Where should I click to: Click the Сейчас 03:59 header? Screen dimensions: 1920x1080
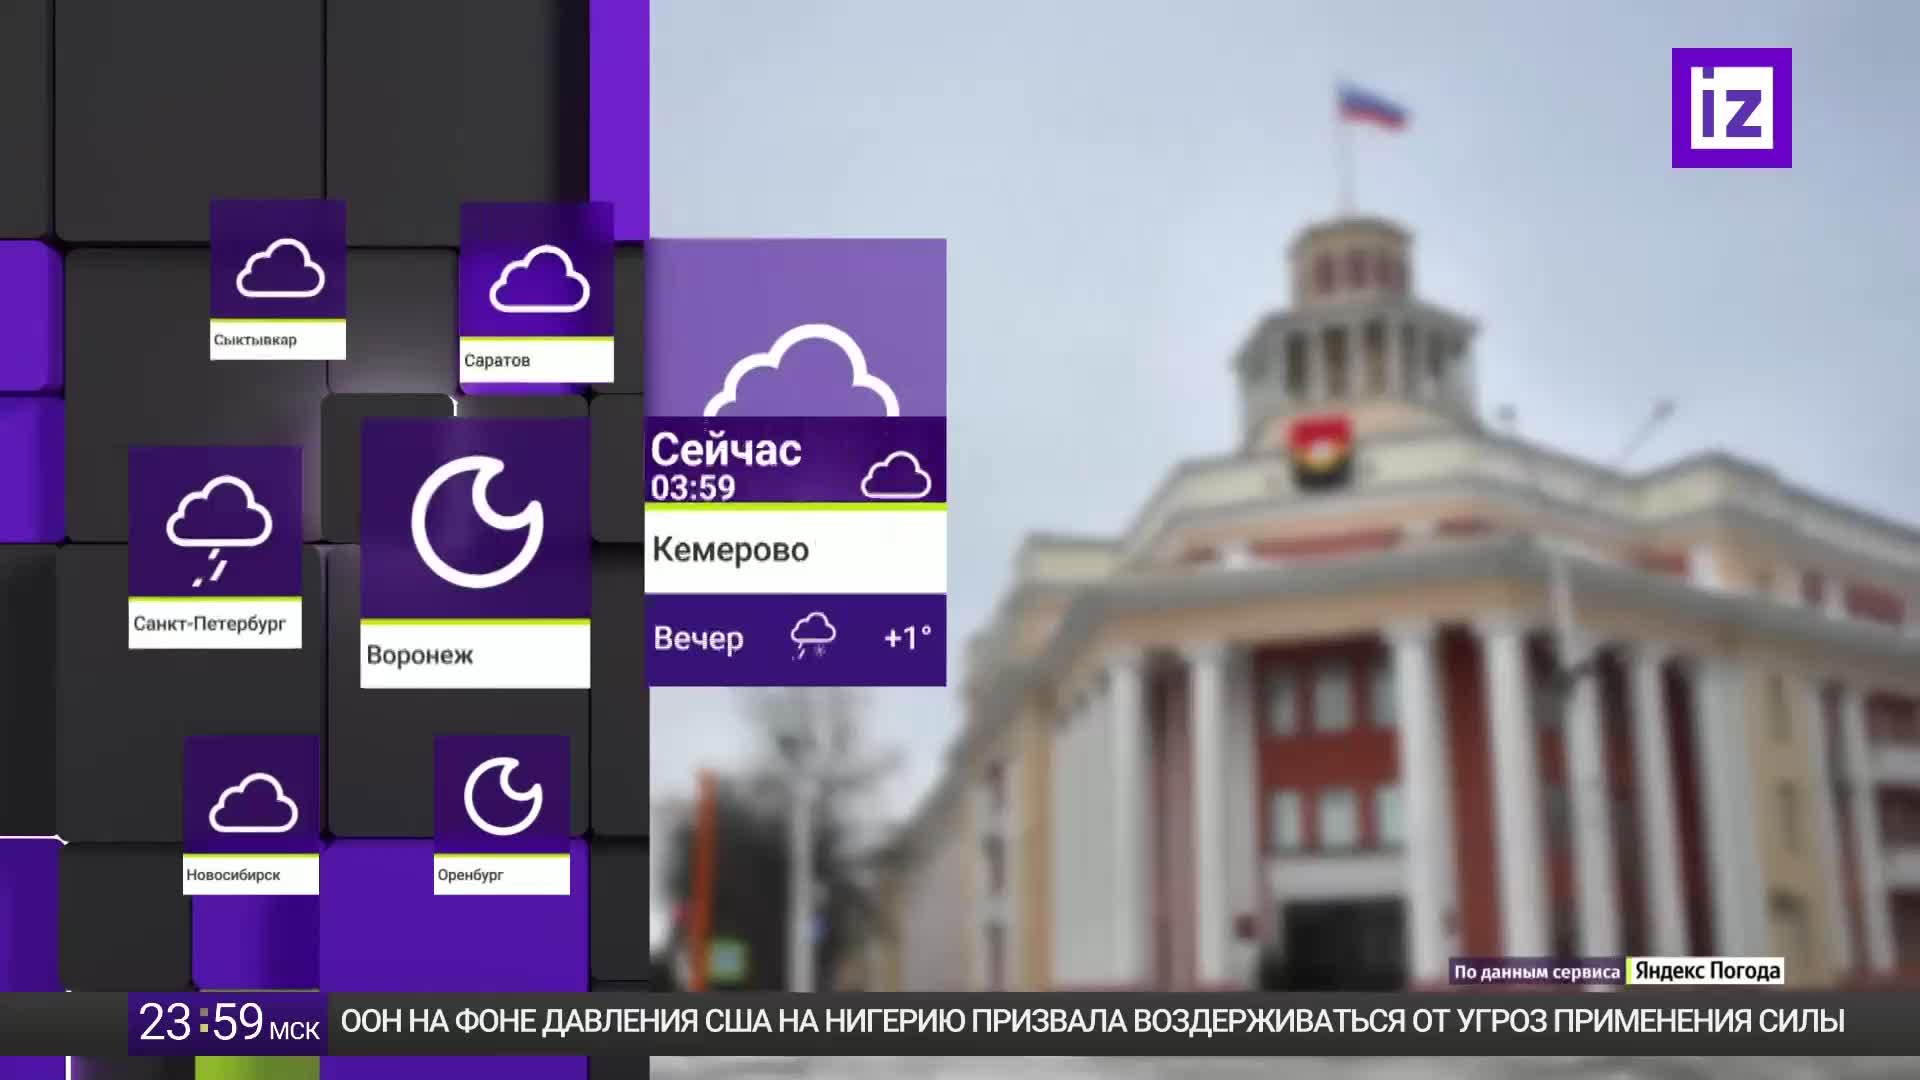726,465
